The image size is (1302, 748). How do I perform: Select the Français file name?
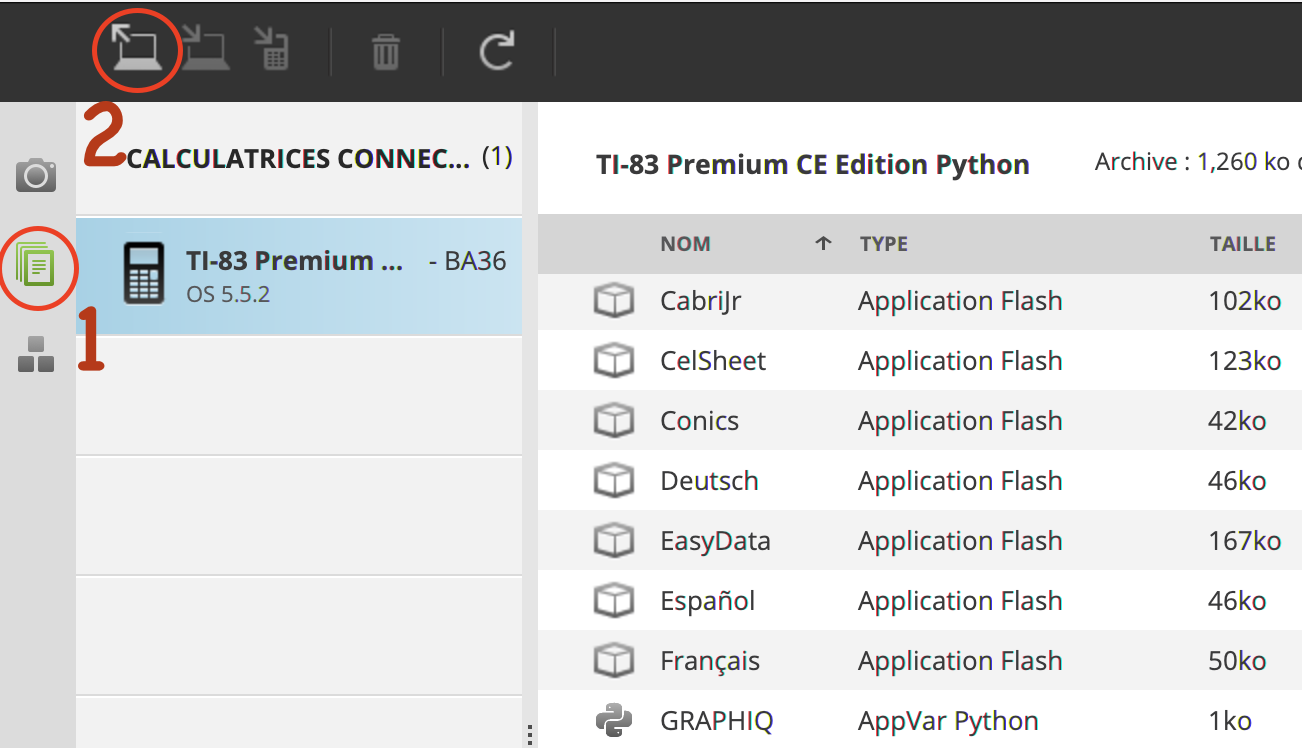[710, 662]
